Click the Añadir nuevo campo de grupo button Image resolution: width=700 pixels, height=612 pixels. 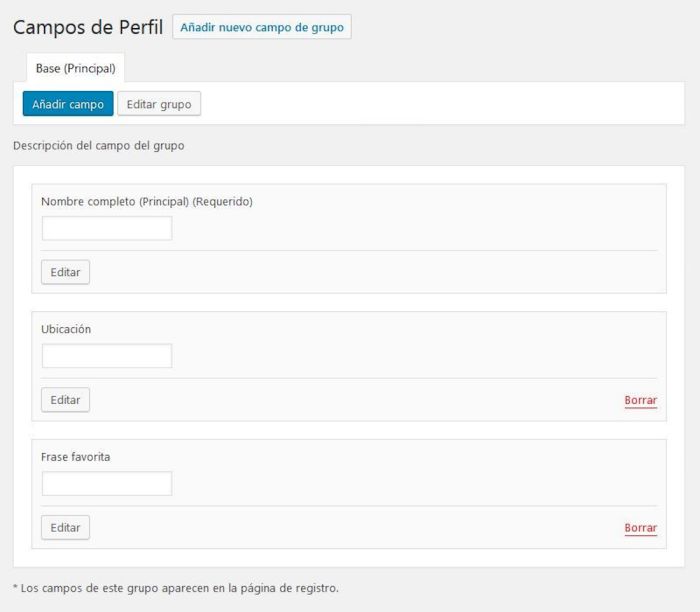(262, 27)
